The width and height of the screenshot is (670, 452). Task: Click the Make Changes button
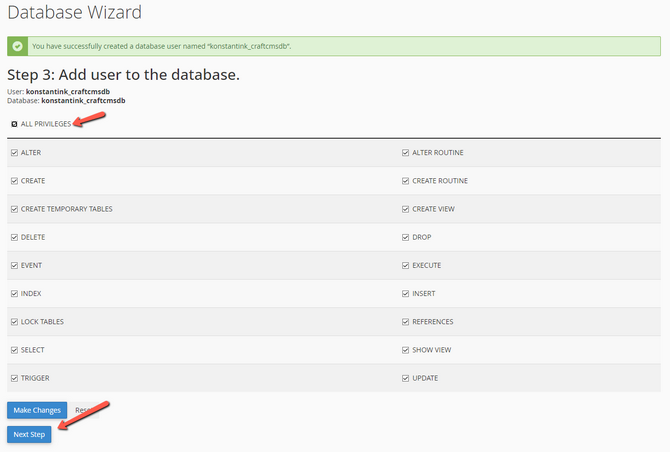[x=37, y=410]
